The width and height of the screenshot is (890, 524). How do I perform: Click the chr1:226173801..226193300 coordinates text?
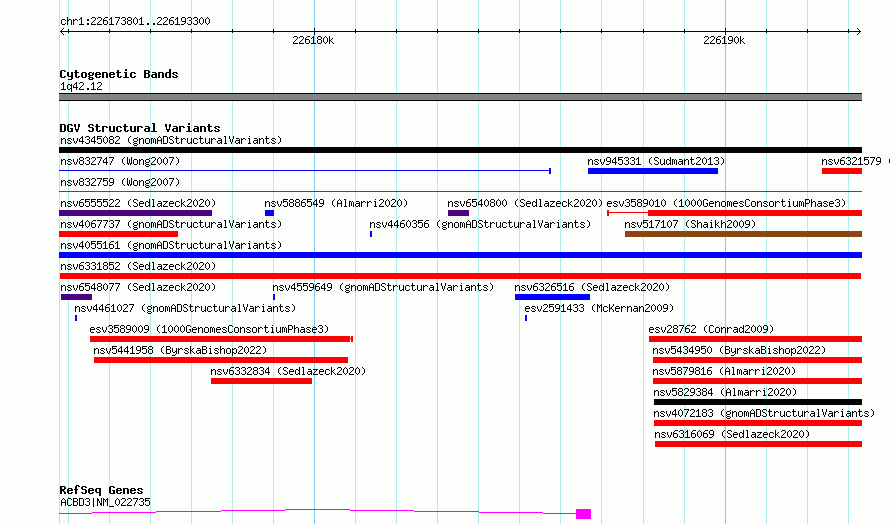[x=135, y=21]
